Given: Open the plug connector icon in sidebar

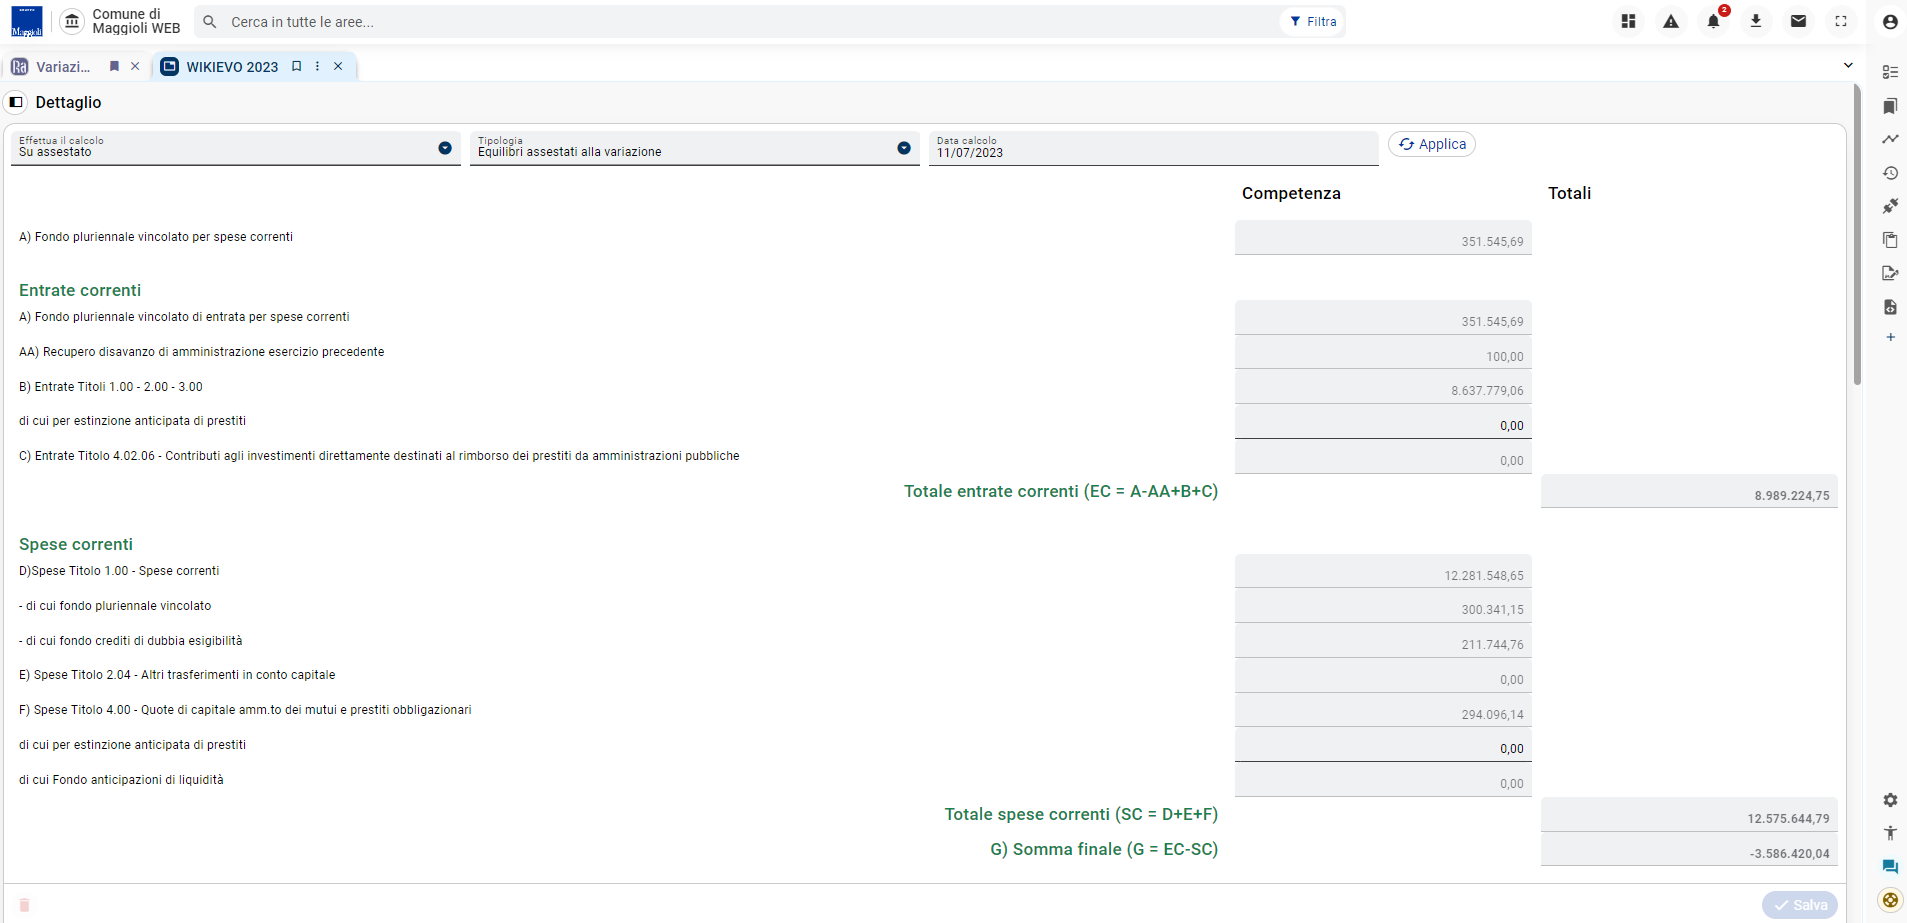Looking at the screenshot, I should tap(1890, 206).
